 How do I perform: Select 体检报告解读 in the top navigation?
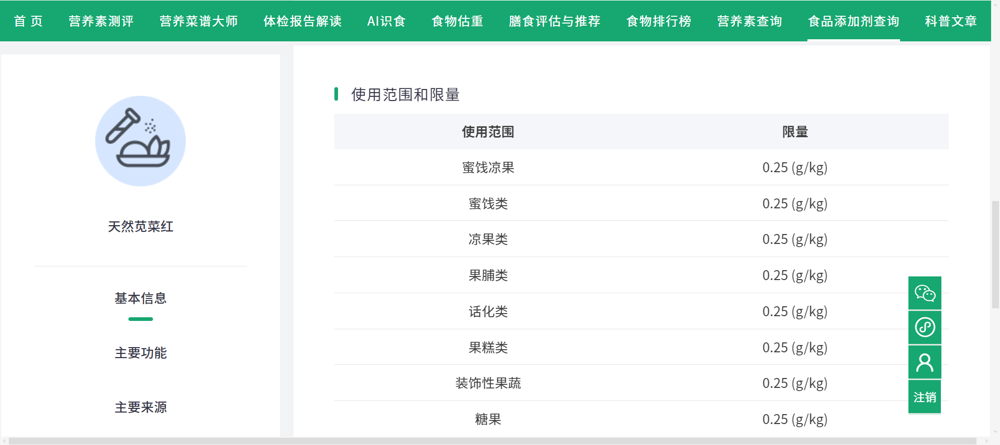coord(302,21)
